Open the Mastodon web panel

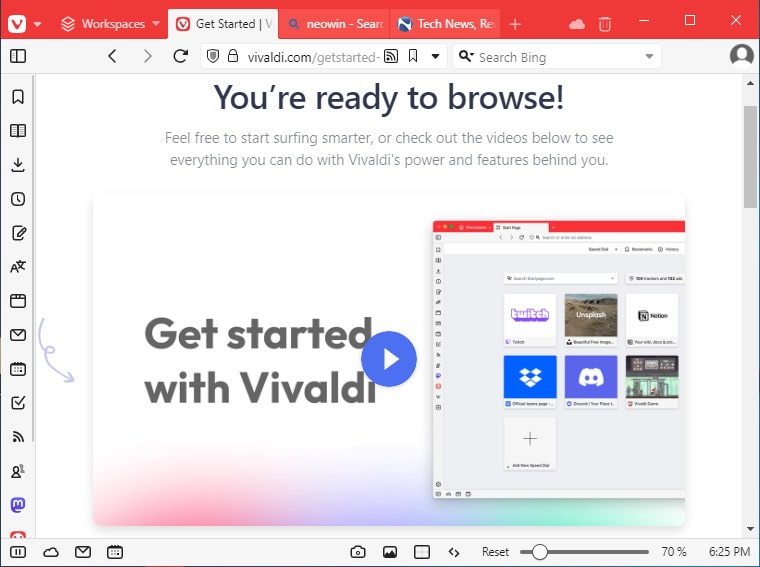pos(18,505)
